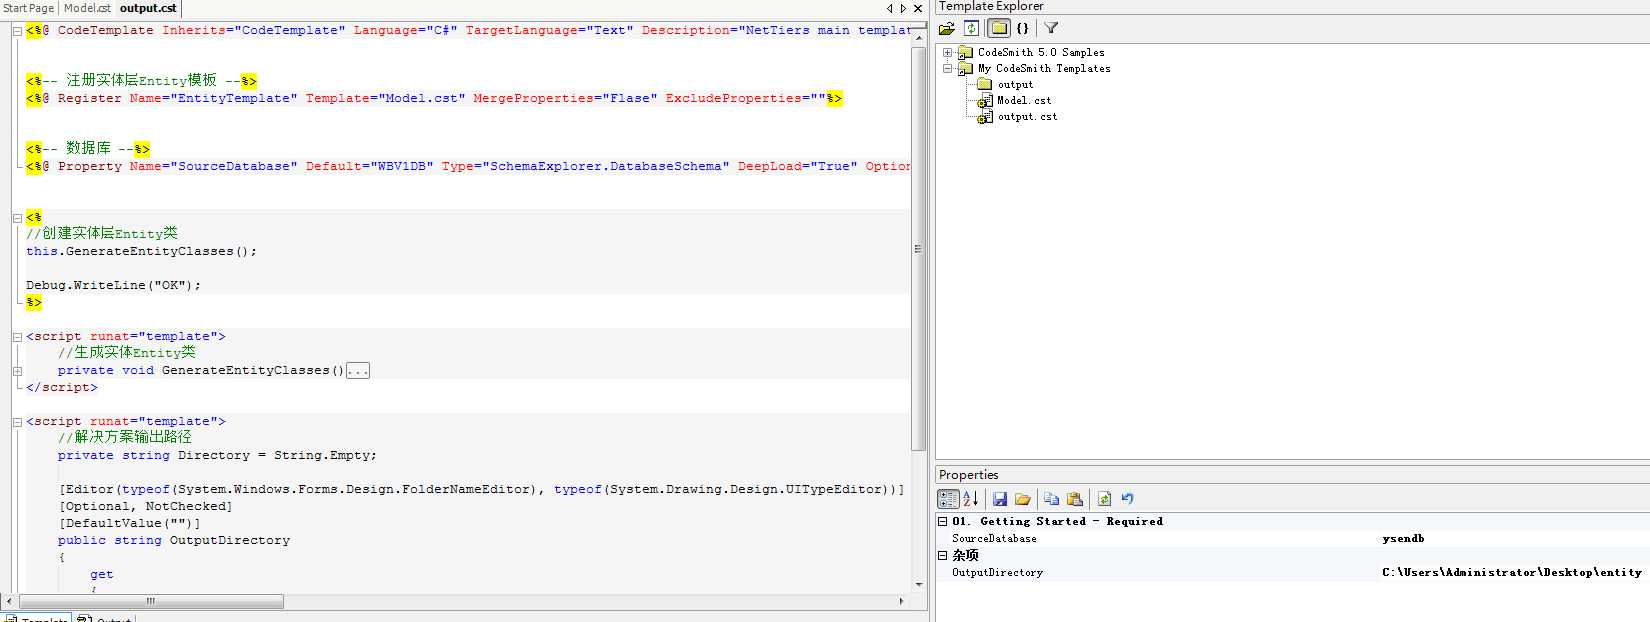
Task: Expand the collapsed ... box after GenerateEntityClasses()
Action: pos(358,371)
